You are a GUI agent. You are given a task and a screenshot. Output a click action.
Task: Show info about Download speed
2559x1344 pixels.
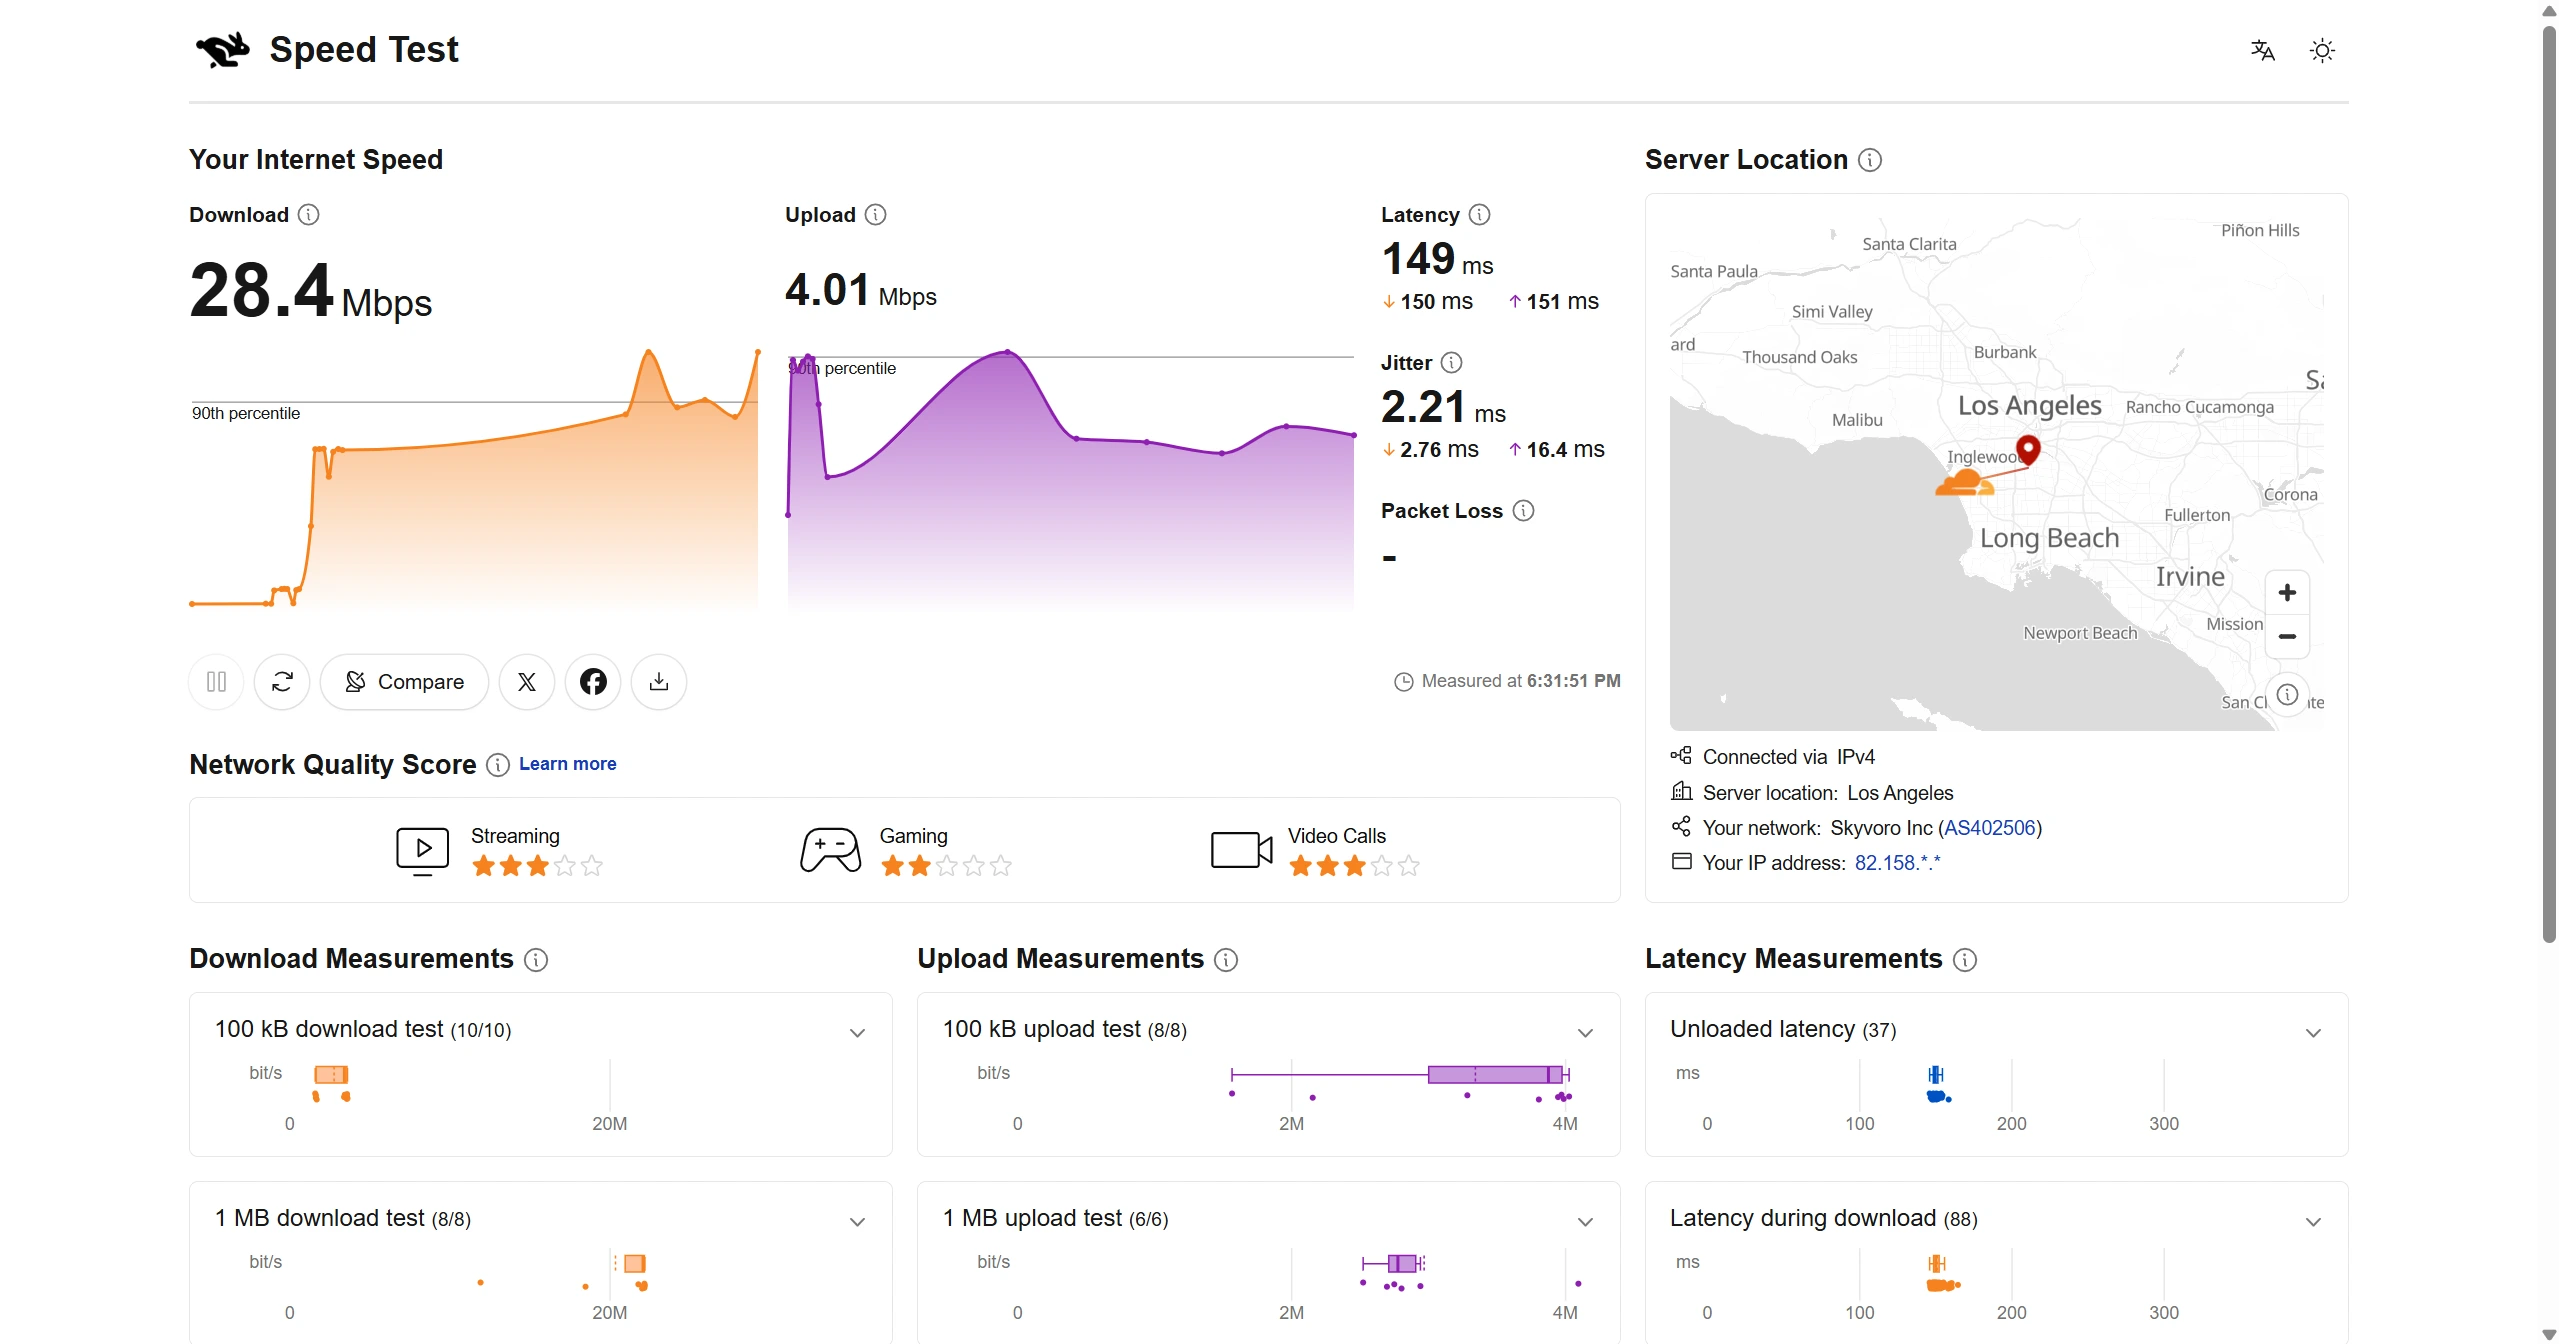tap(309, 215)
